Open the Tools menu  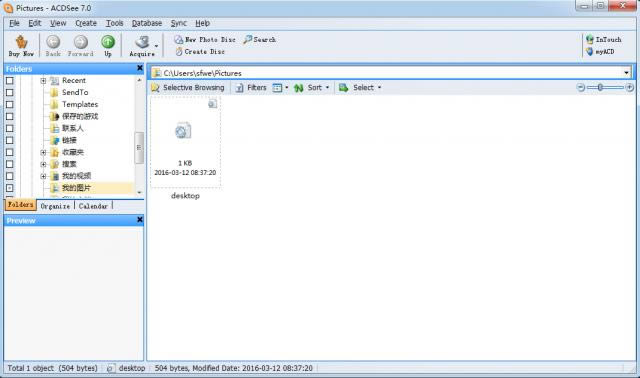[114, 23]
